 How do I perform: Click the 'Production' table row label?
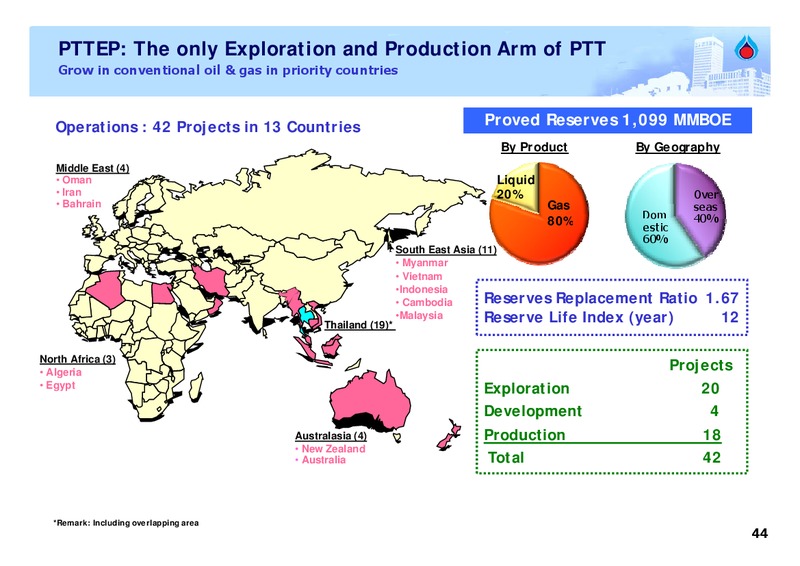[x=524, y=435]
